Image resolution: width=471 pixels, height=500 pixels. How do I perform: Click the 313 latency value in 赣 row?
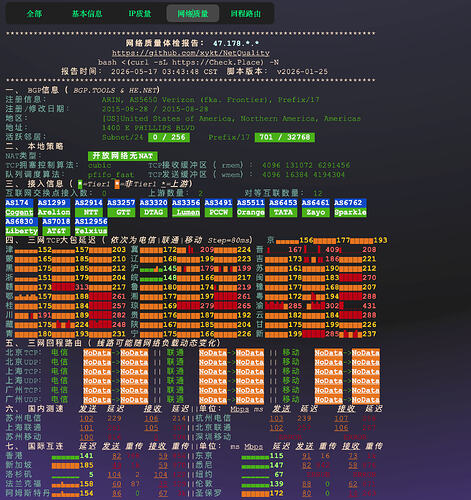point(82,287)
